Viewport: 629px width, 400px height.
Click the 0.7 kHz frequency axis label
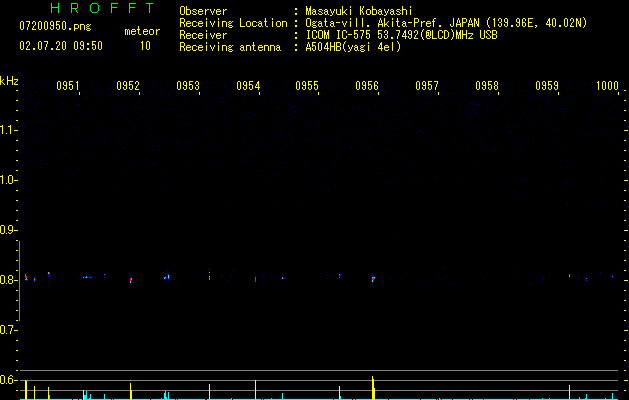[x=8, y=330]
